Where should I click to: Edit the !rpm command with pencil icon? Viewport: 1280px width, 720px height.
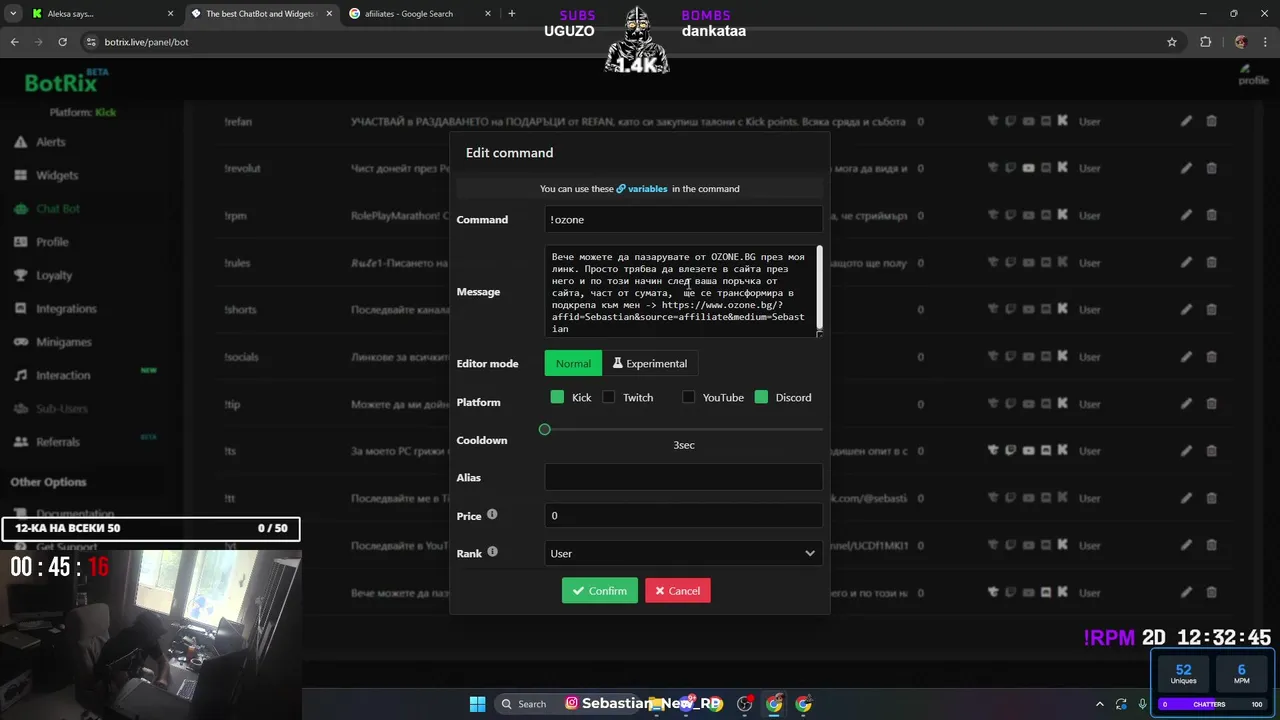[x=1186, y=215]
